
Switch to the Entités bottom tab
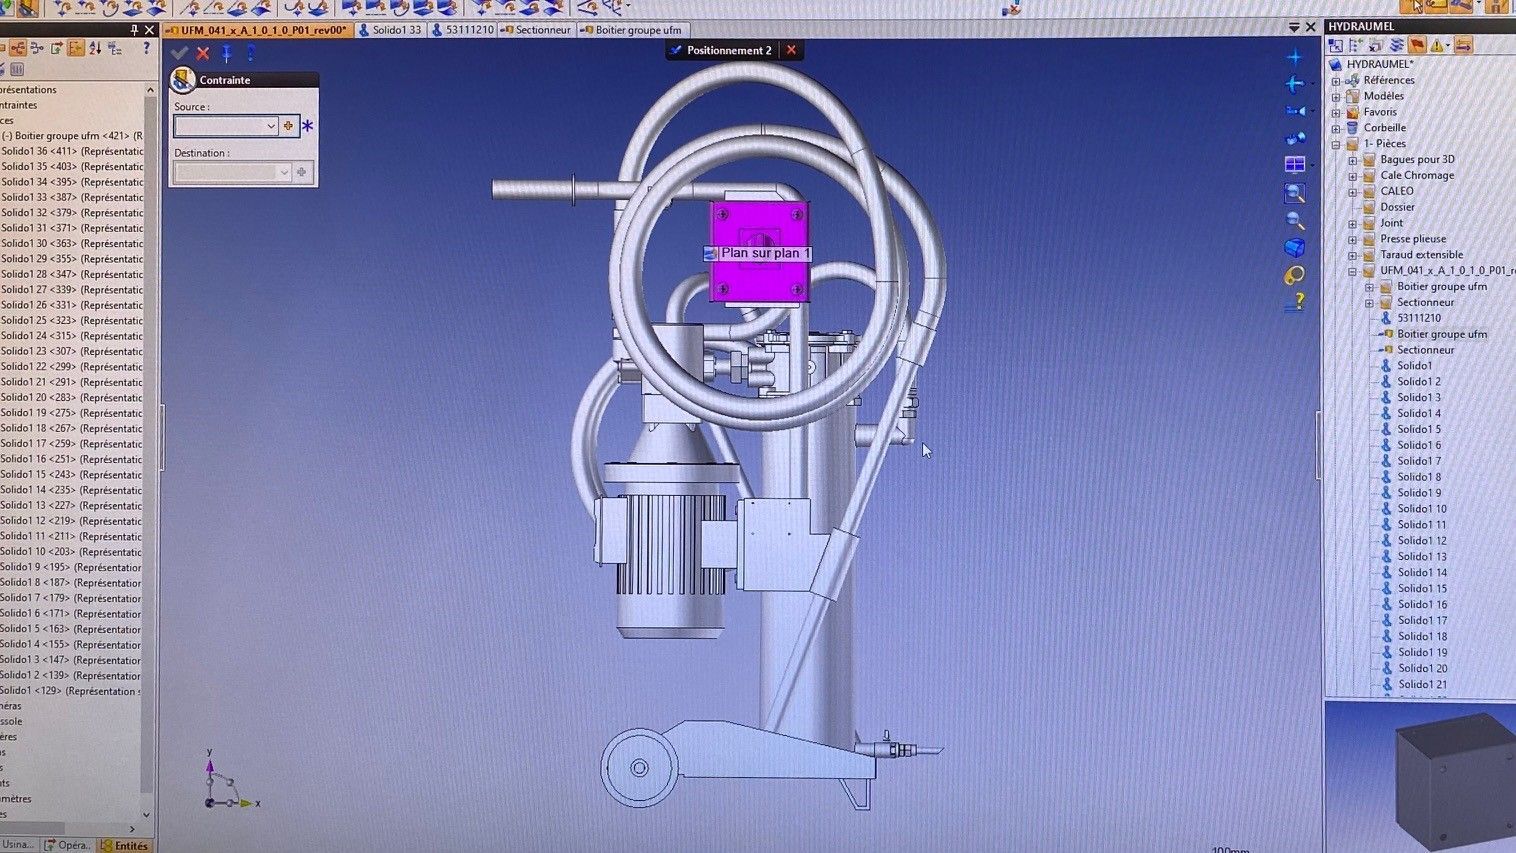pyautogui.click(x=125, y=846)
